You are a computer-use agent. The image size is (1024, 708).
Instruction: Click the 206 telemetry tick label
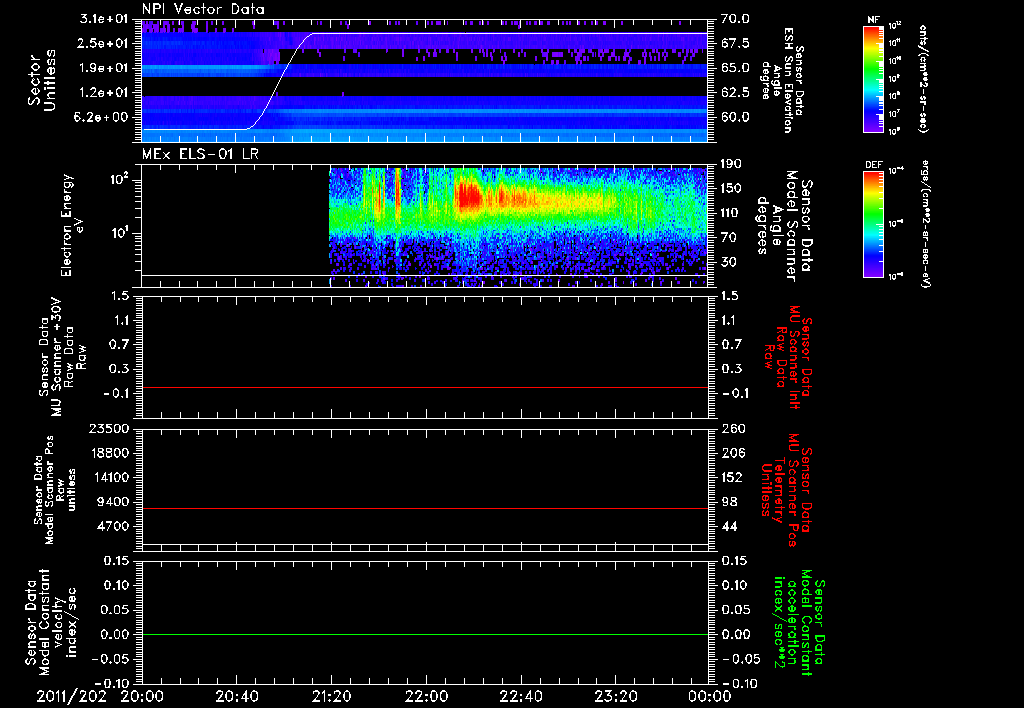(x=731, y=453)
